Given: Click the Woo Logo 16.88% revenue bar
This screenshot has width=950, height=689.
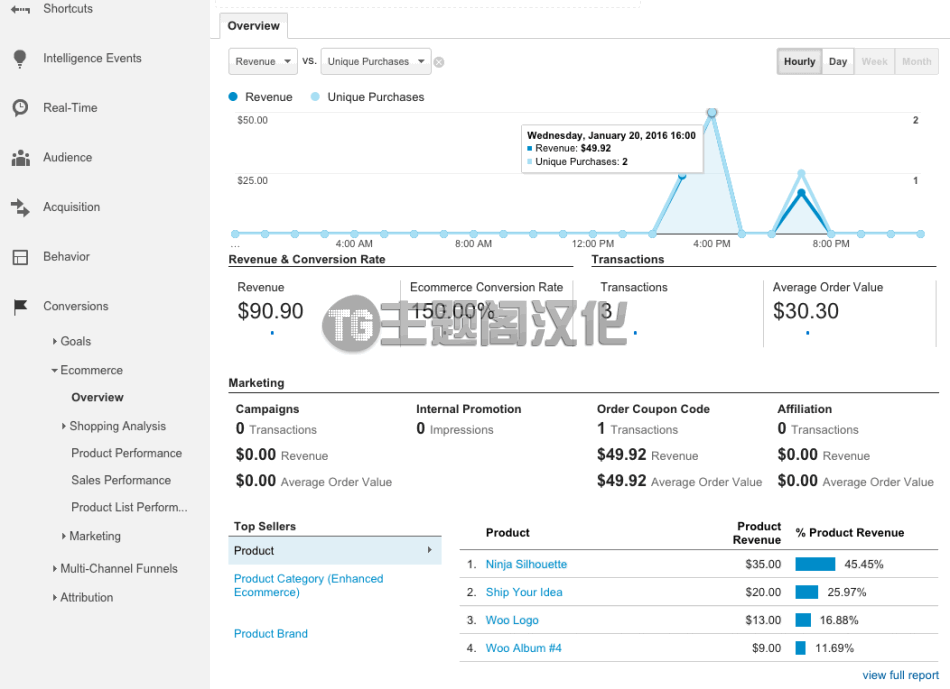Looking at the screenshot, I should 803,621.
